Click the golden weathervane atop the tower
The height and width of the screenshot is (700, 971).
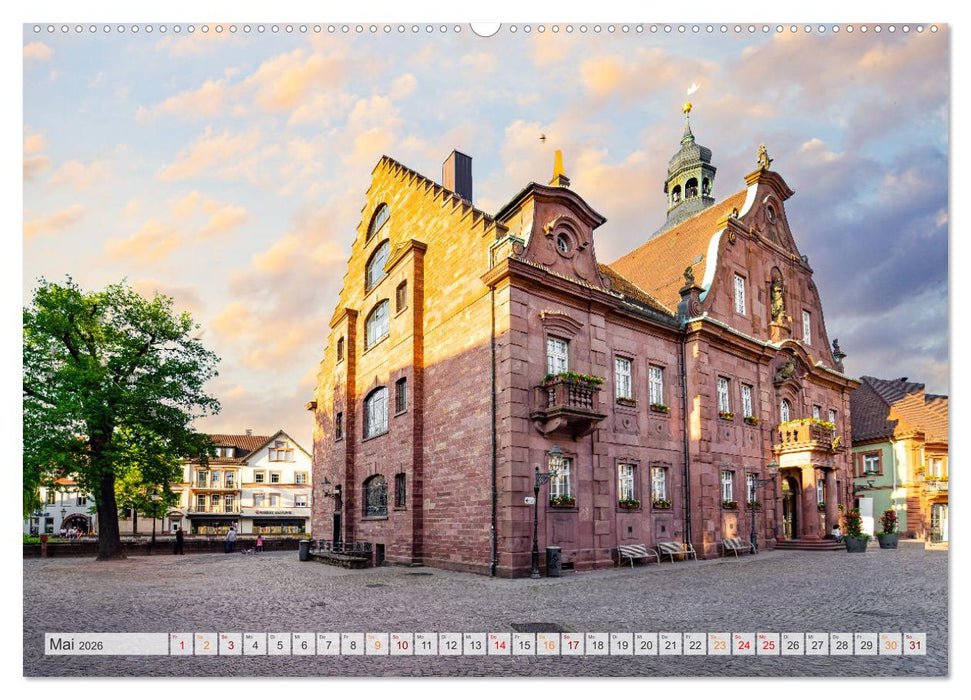[687, 107]
